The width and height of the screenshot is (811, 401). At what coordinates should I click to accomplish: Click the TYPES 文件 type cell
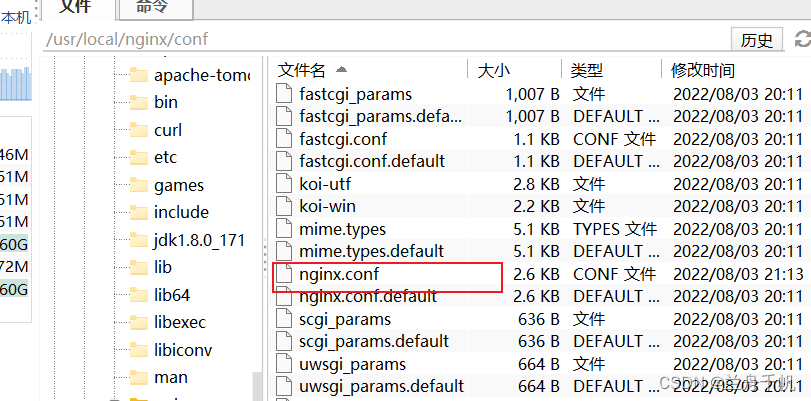tap(615, 229)
